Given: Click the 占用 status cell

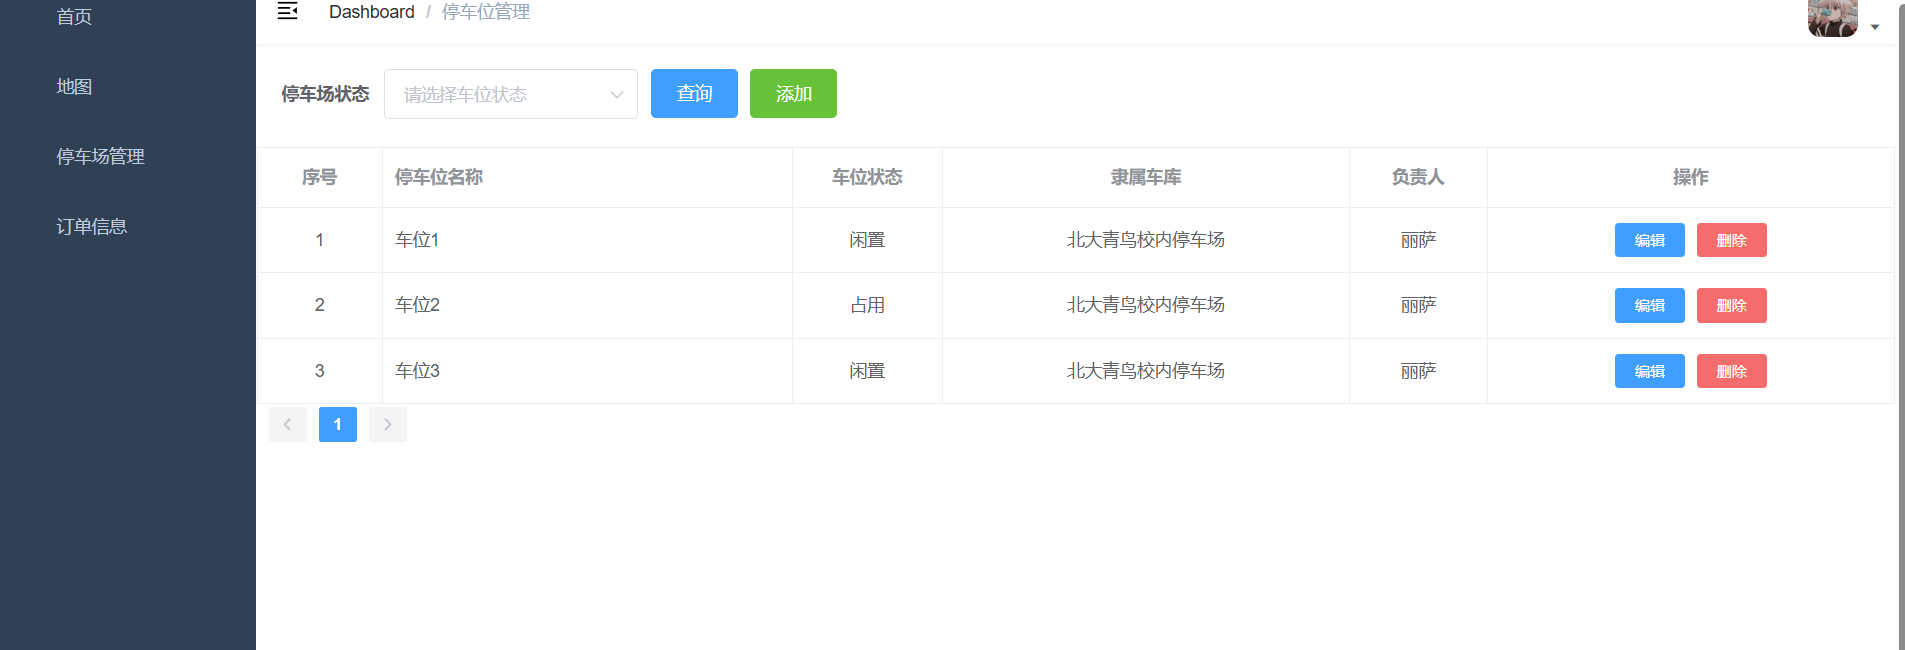Looking at the screenshot, I should click(x=867, y=305).
